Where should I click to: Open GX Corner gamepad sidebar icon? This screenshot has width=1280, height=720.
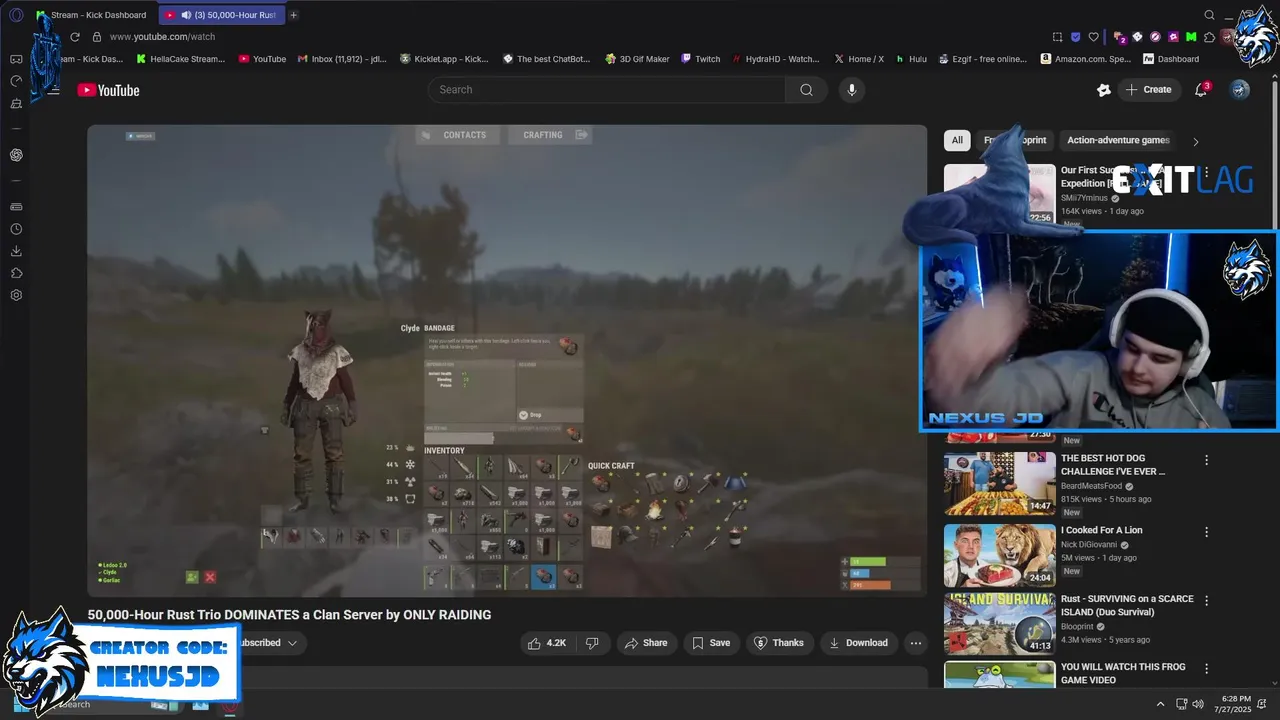point(16,59)
